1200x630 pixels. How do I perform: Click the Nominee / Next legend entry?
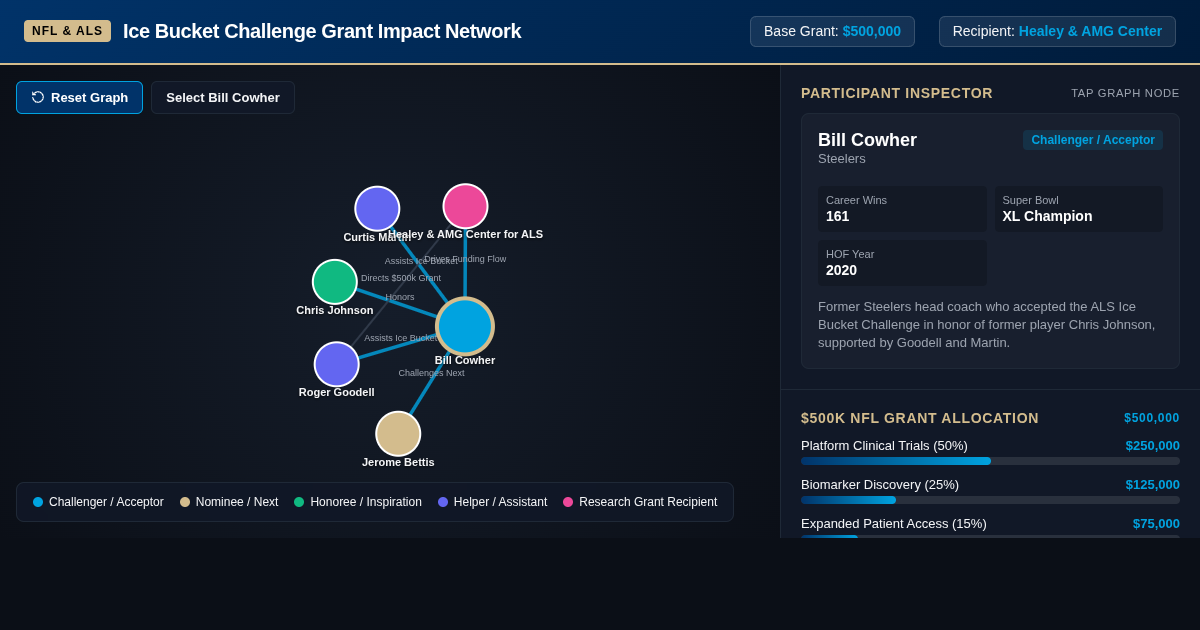click(x=229, y=502)
